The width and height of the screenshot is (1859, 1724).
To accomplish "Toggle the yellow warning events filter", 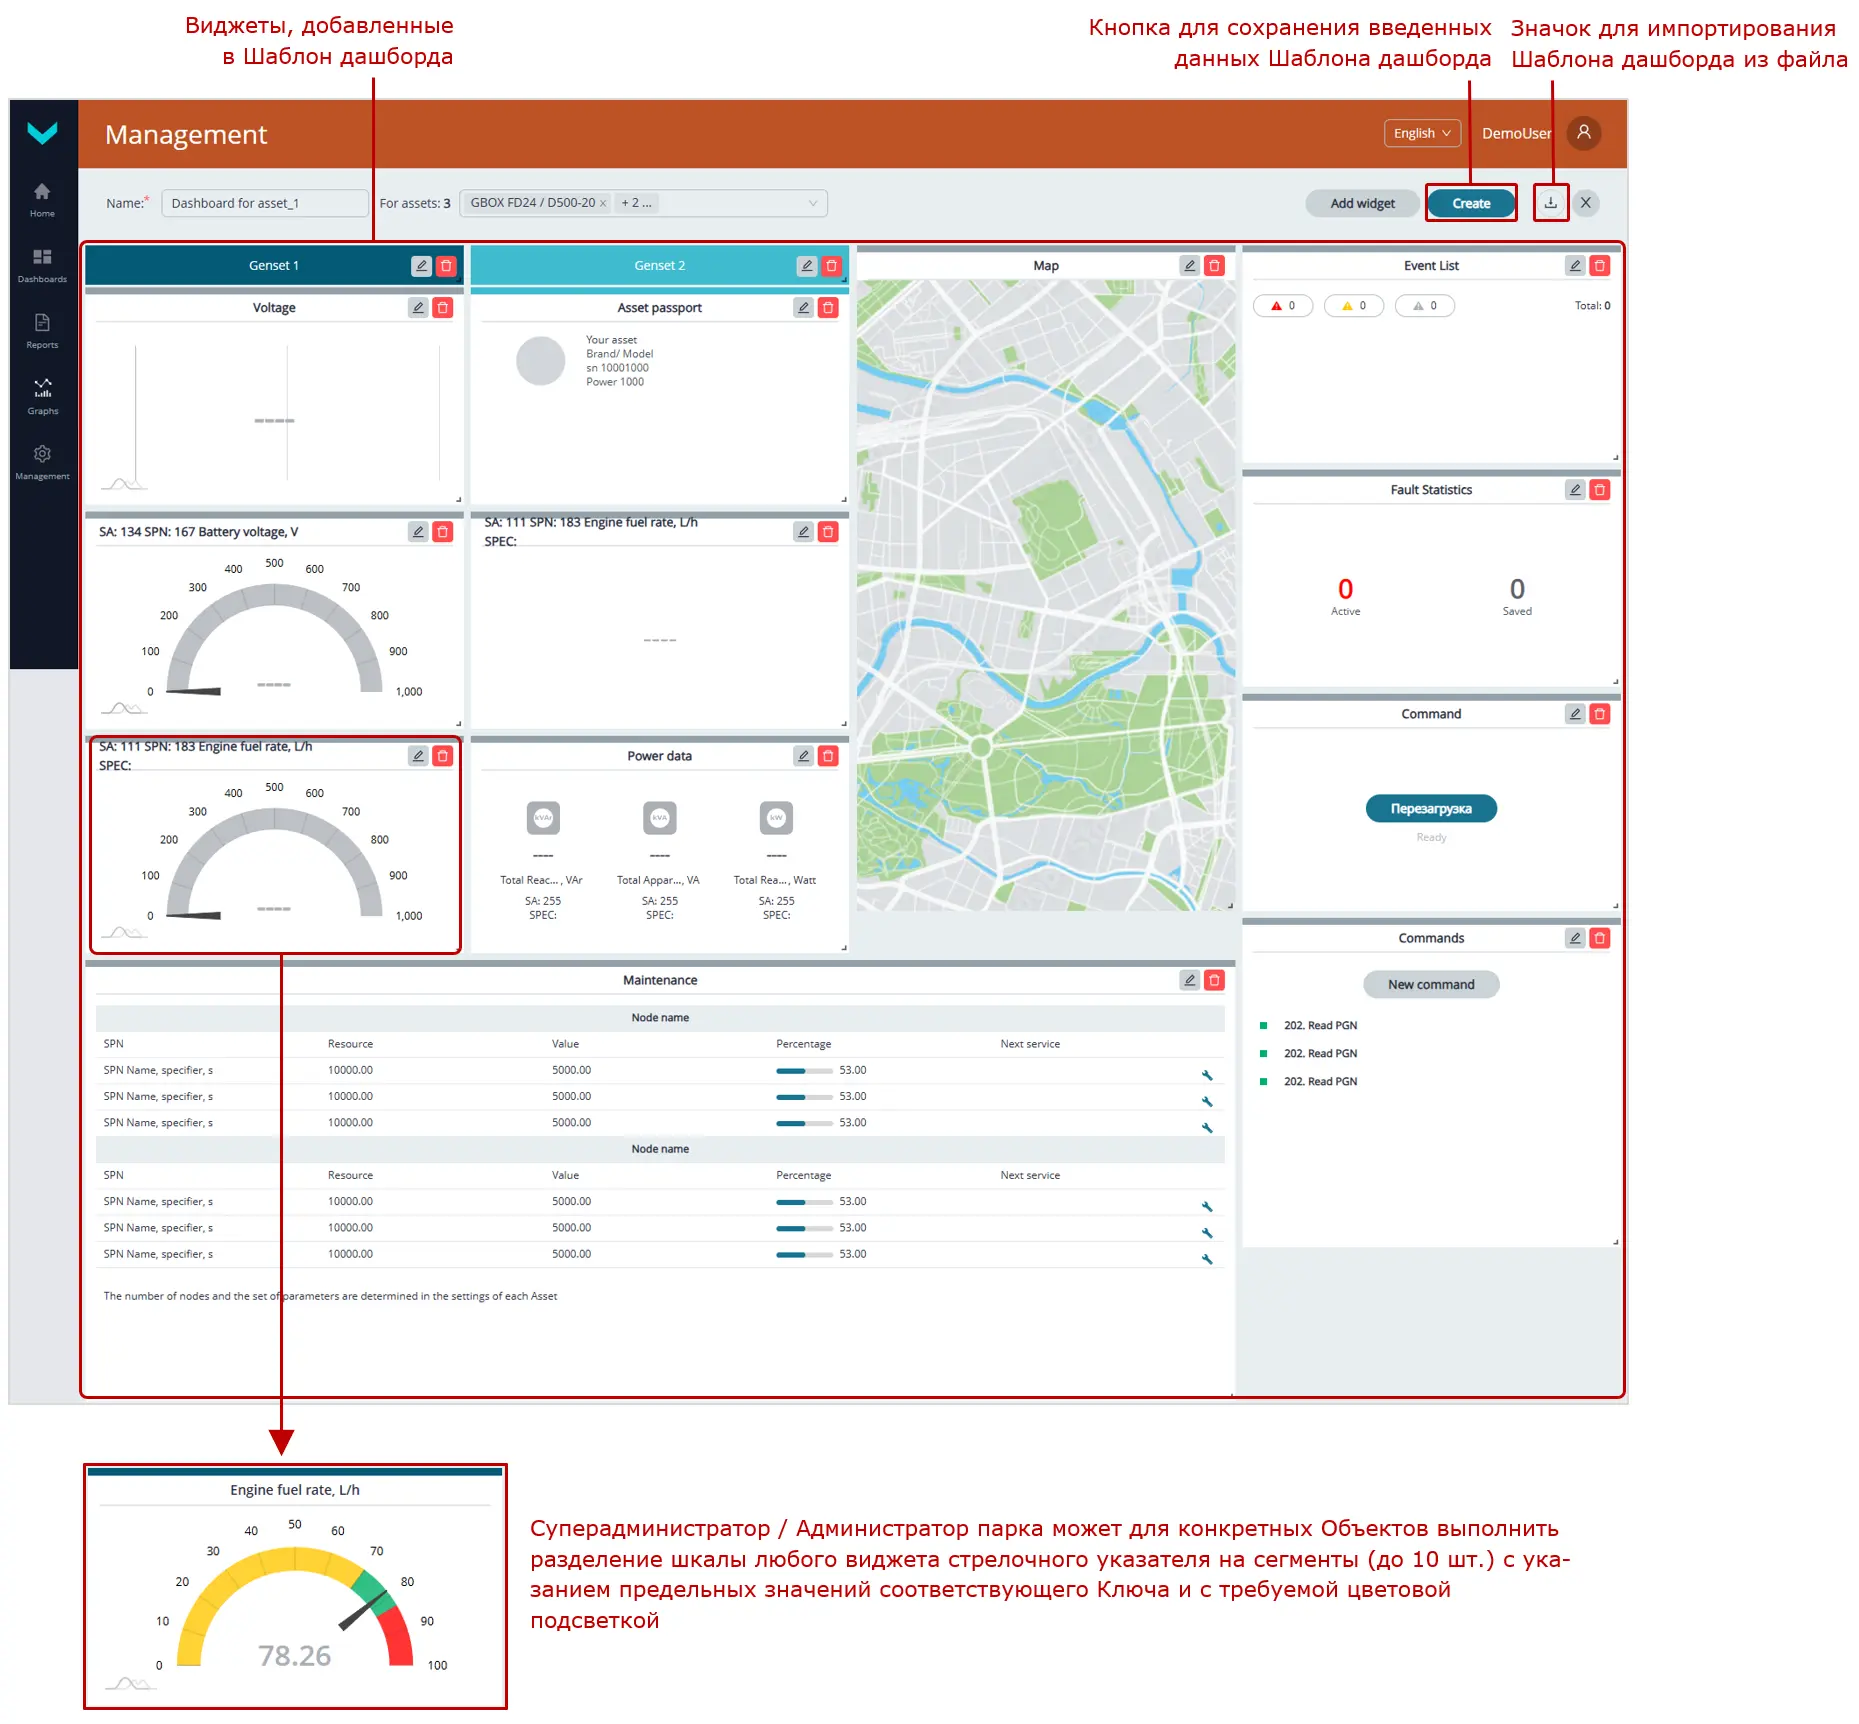I will coord(1353,306).
